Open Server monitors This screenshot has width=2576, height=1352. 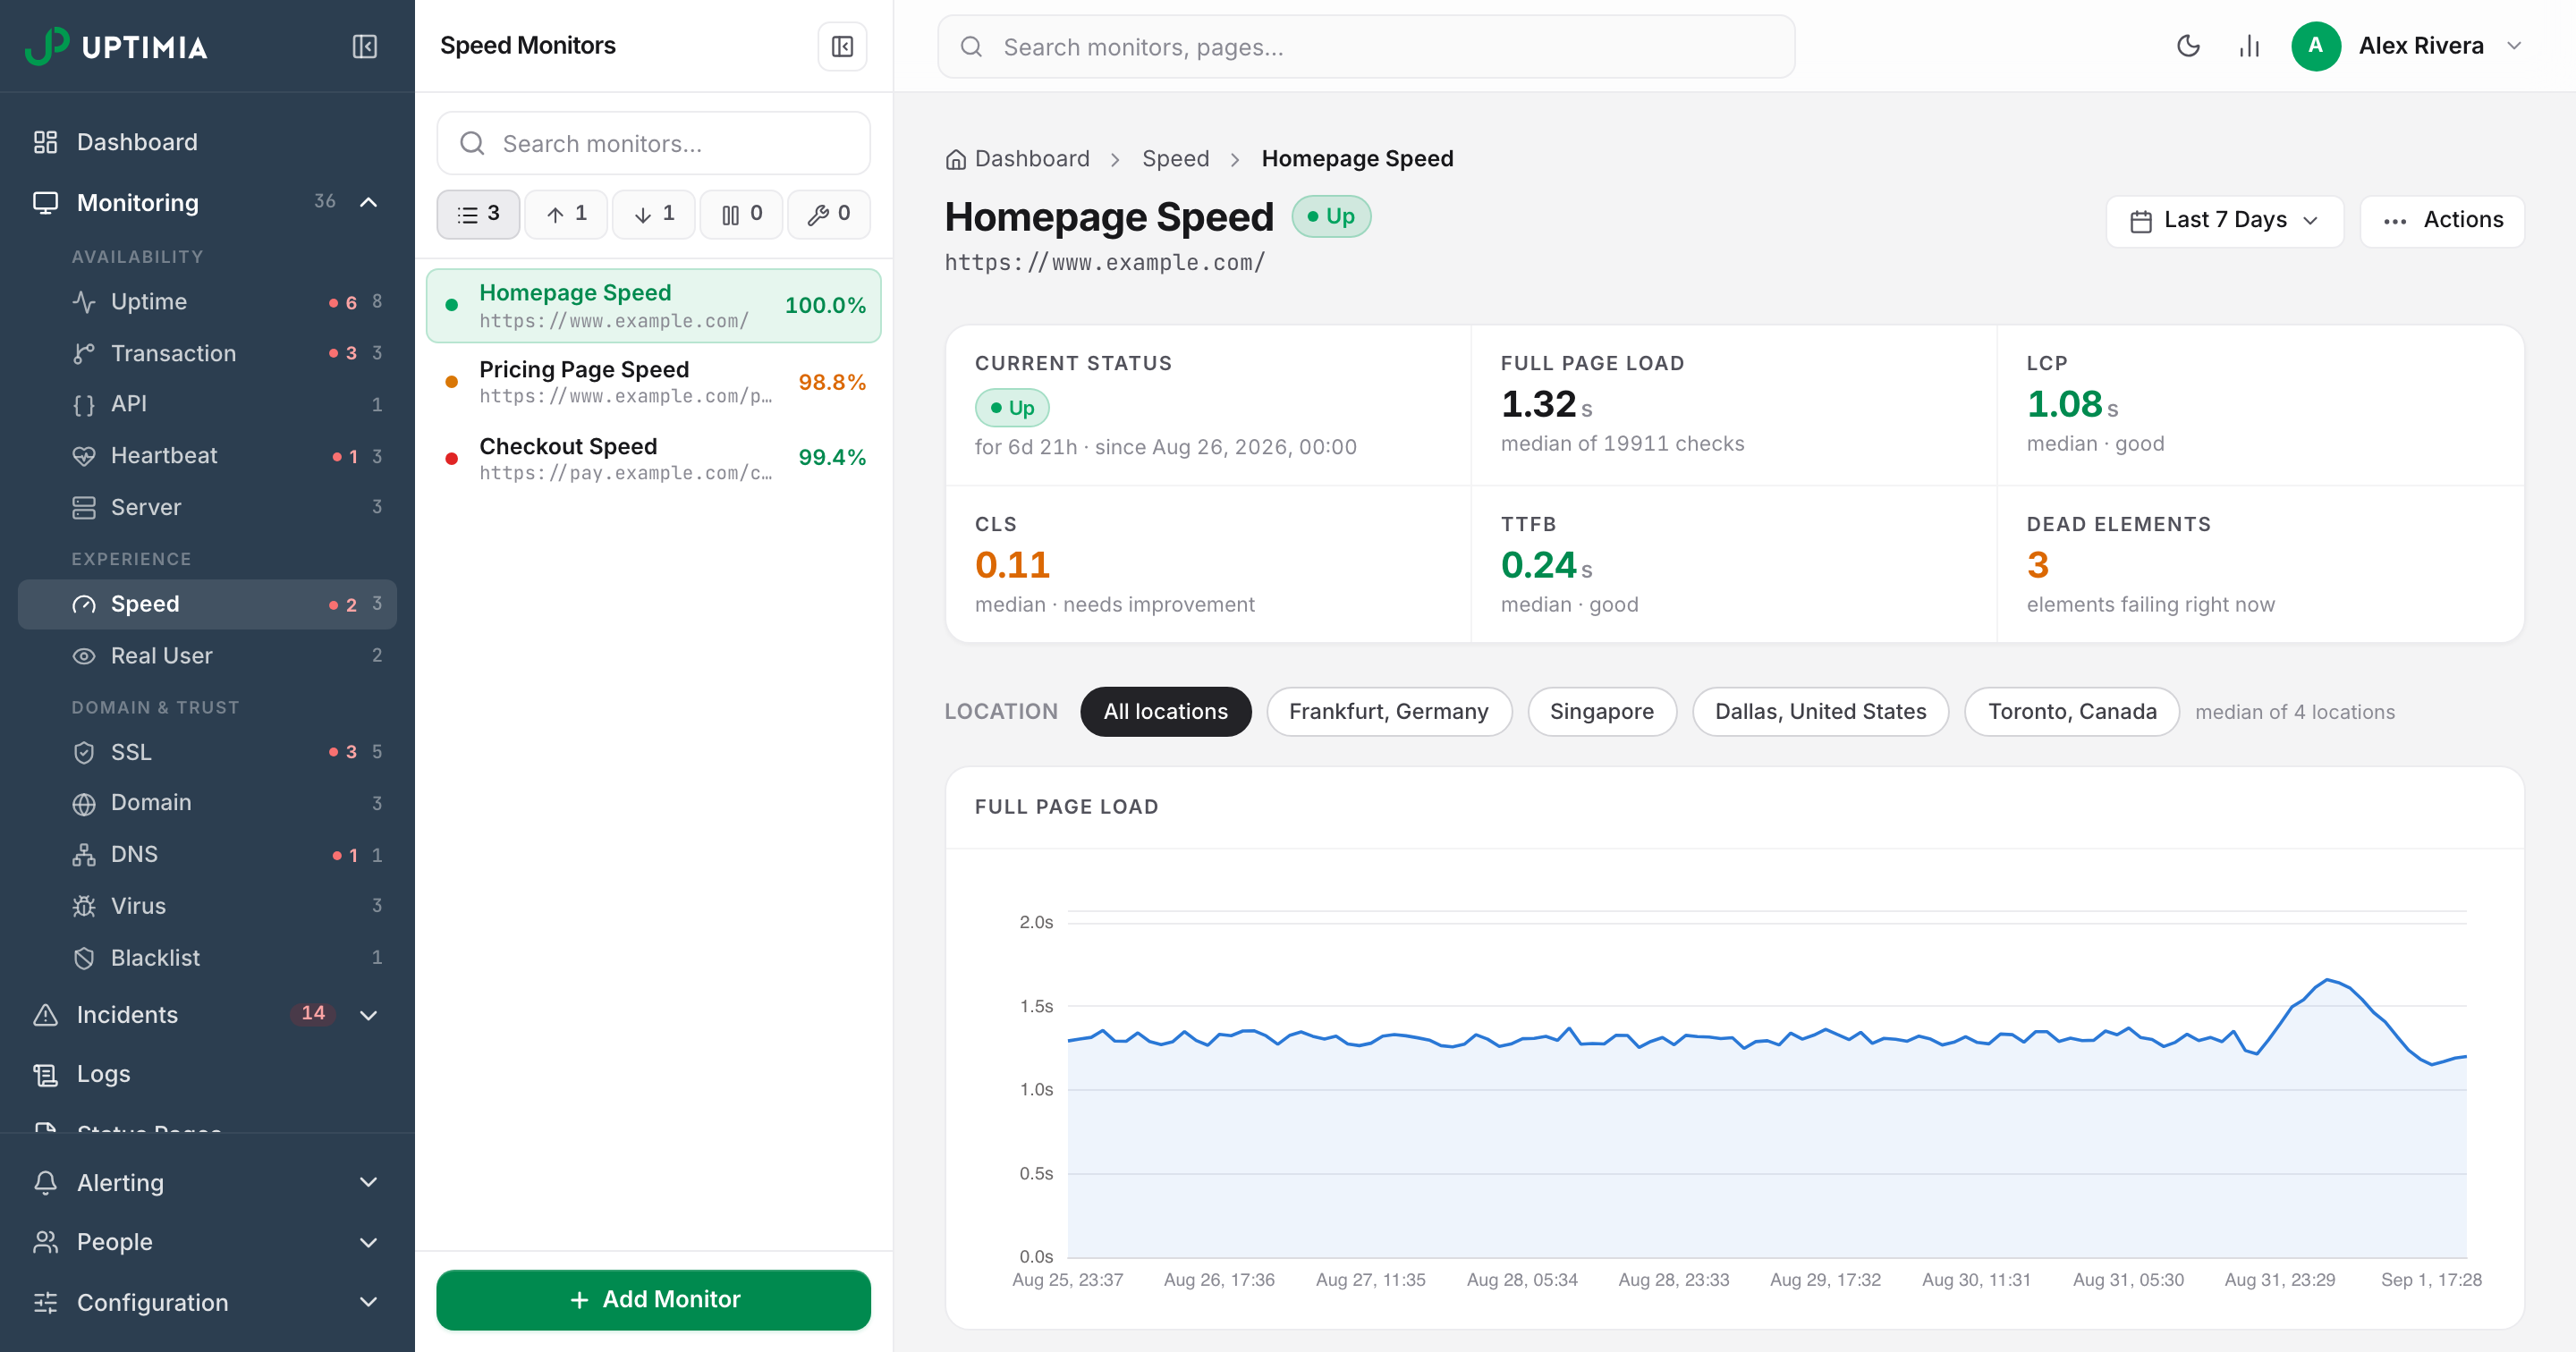pos(208,507)
